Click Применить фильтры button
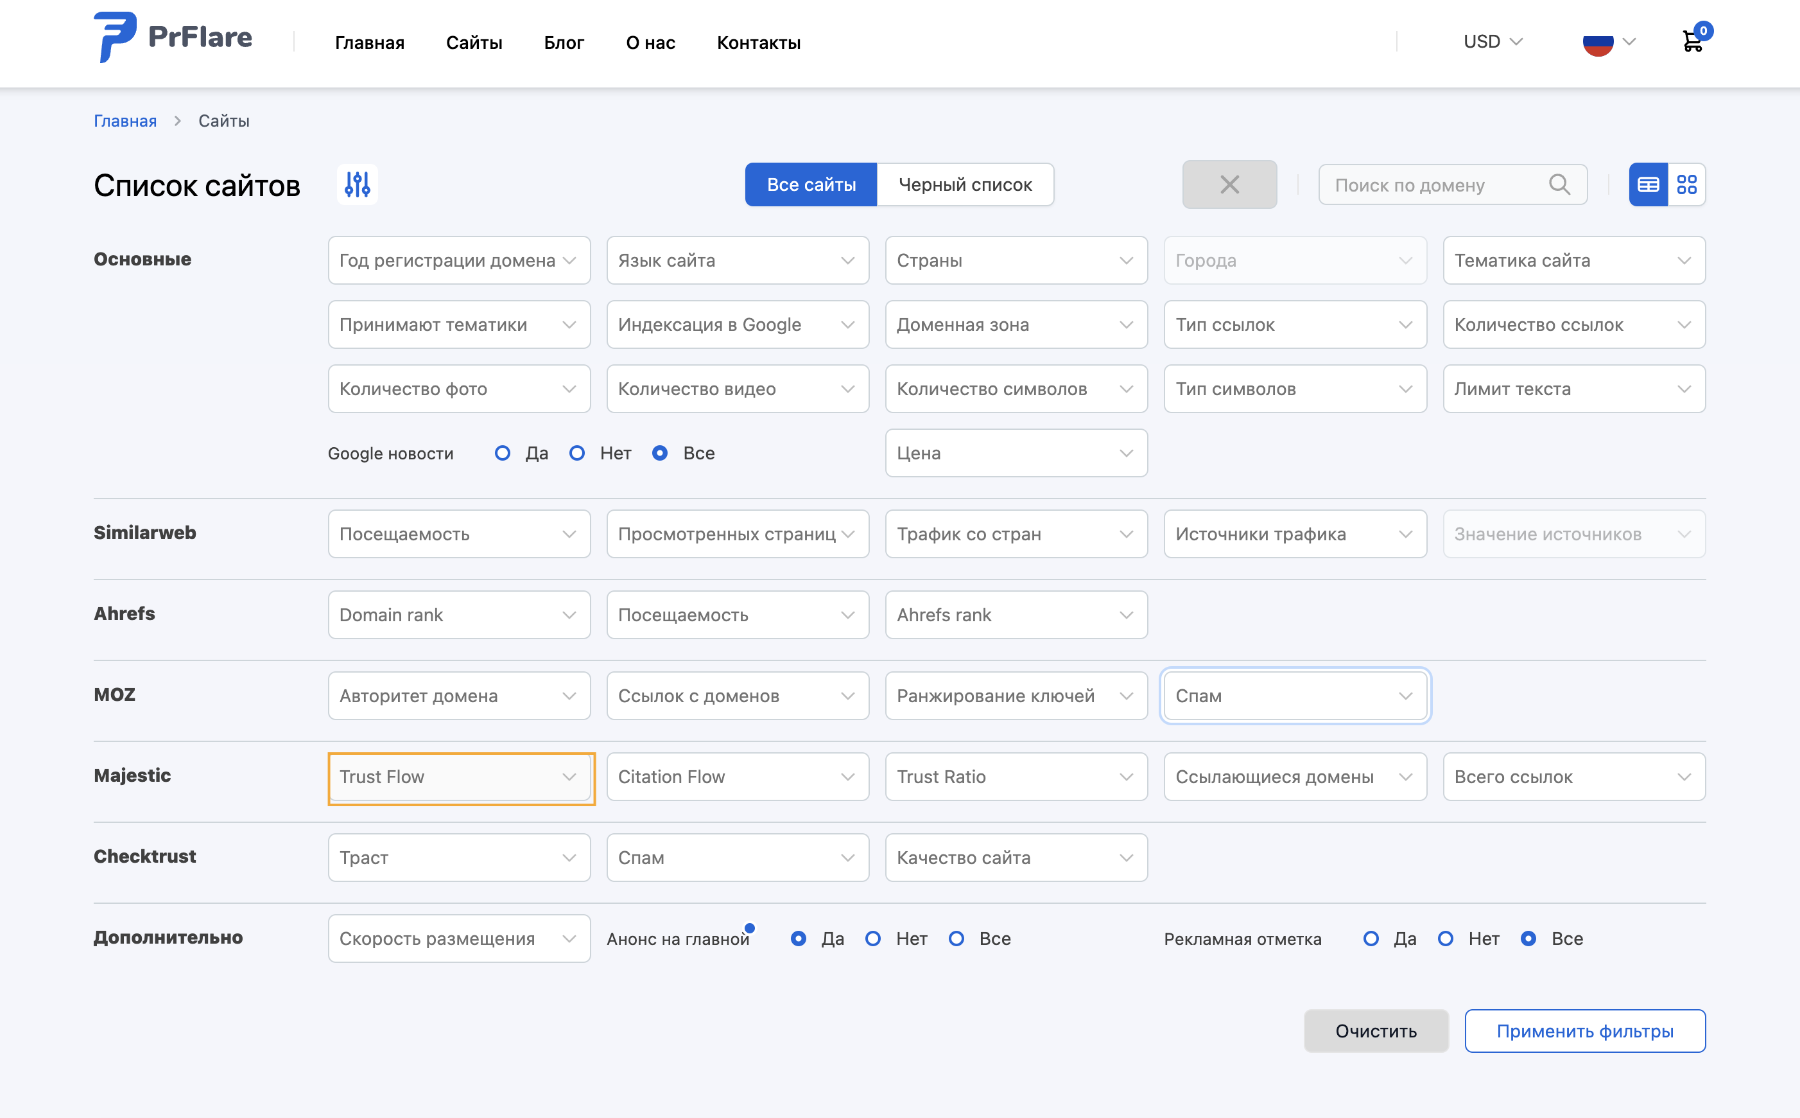 pyautogui.click(x=1585, y=1031)
